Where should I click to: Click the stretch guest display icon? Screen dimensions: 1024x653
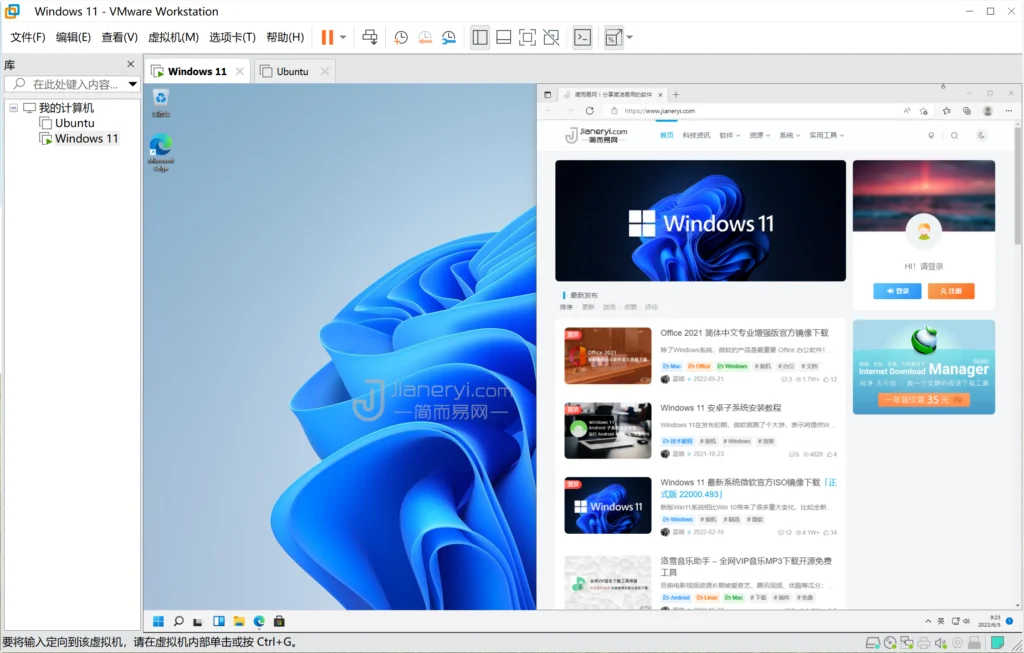(x=613, y=37)
